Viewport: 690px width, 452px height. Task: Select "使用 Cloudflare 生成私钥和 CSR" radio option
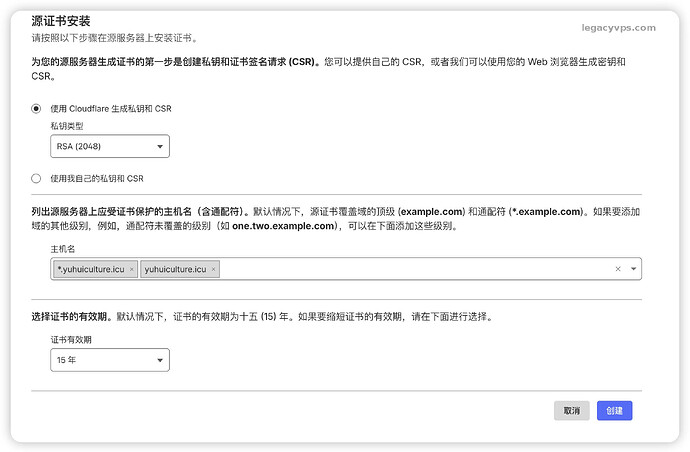(36, 109)
